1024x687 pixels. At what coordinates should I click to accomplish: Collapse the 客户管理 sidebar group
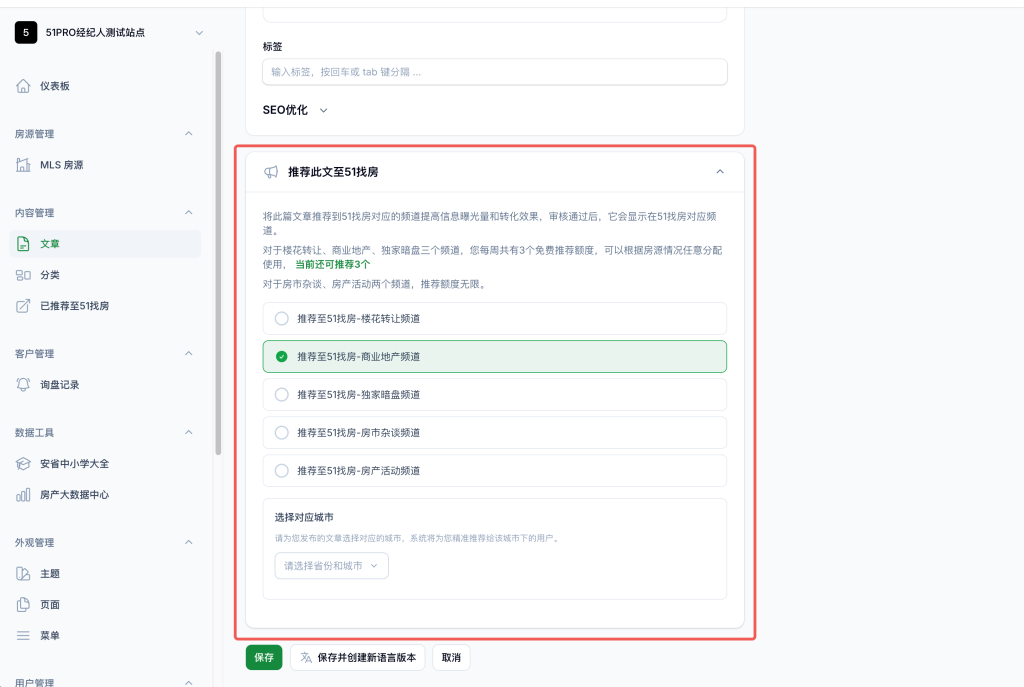tap(189, 354)
